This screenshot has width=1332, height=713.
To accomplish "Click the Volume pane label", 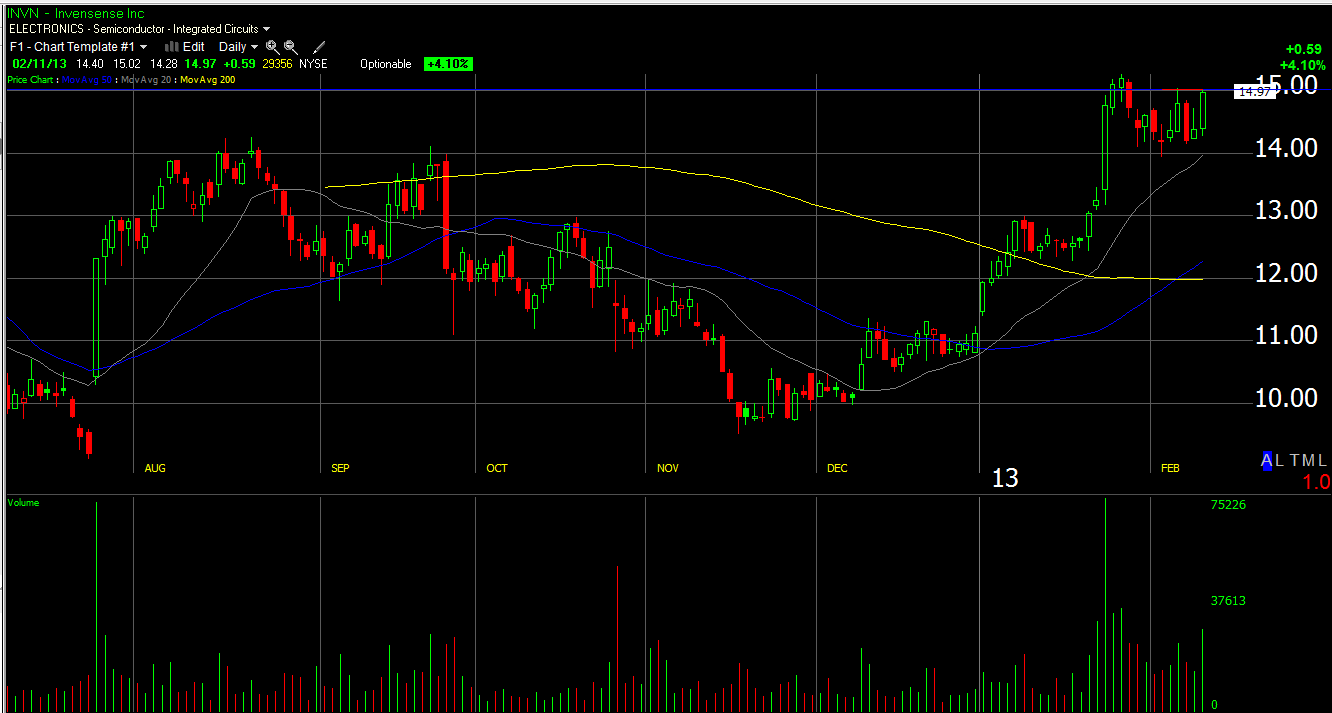I will click(x=23, y=503).
